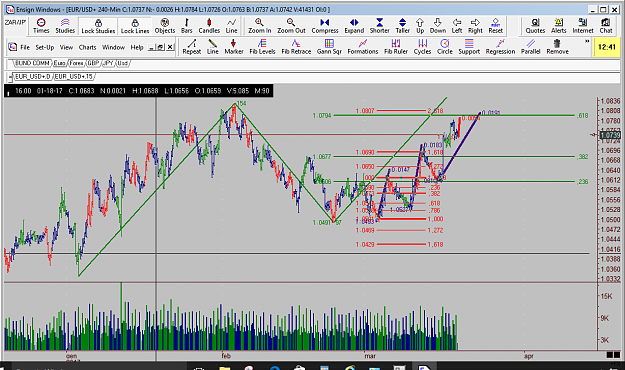Select the Fib Levels tool

(x=262, y=47)
